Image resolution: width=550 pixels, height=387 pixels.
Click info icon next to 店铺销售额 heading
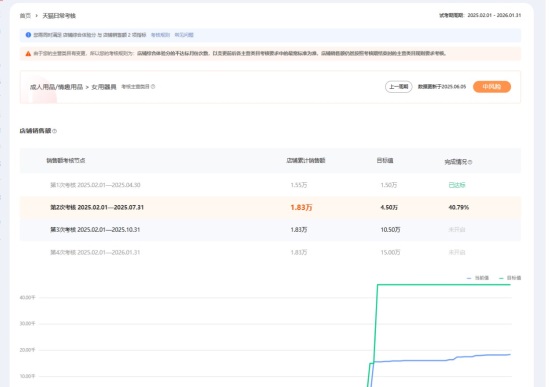click(54, 131)
